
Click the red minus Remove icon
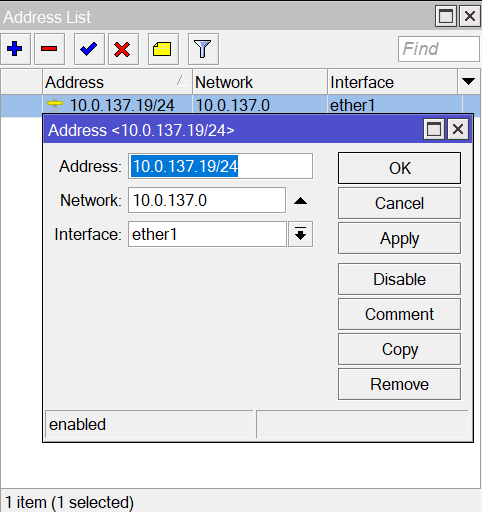pyautogui.click(x=49, y=49)
